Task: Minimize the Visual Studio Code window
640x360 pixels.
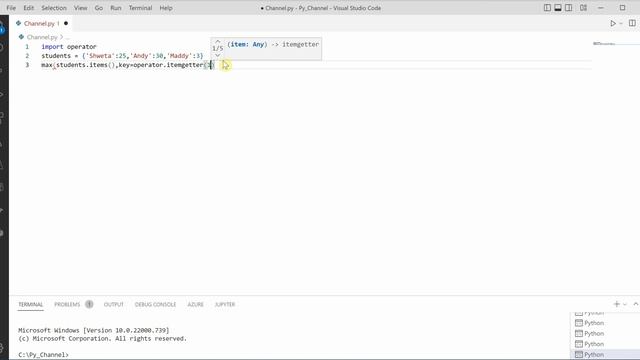Action: coord(600,8)
